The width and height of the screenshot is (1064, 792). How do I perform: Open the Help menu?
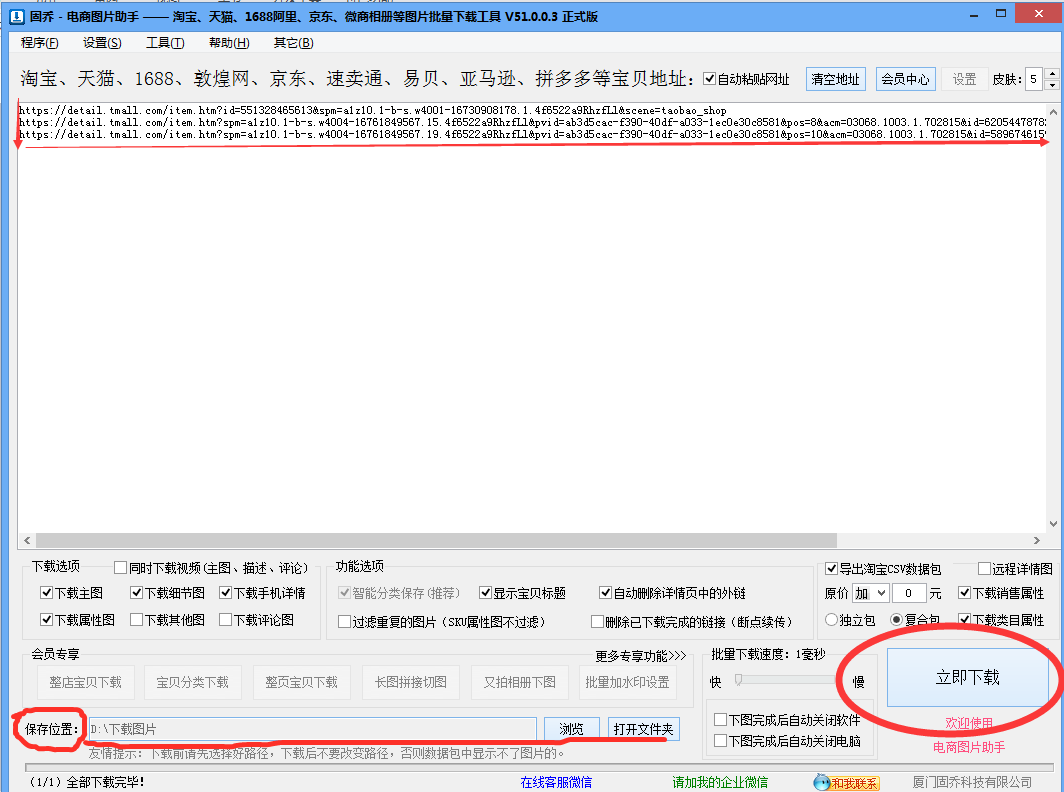(x=229, y=43)
